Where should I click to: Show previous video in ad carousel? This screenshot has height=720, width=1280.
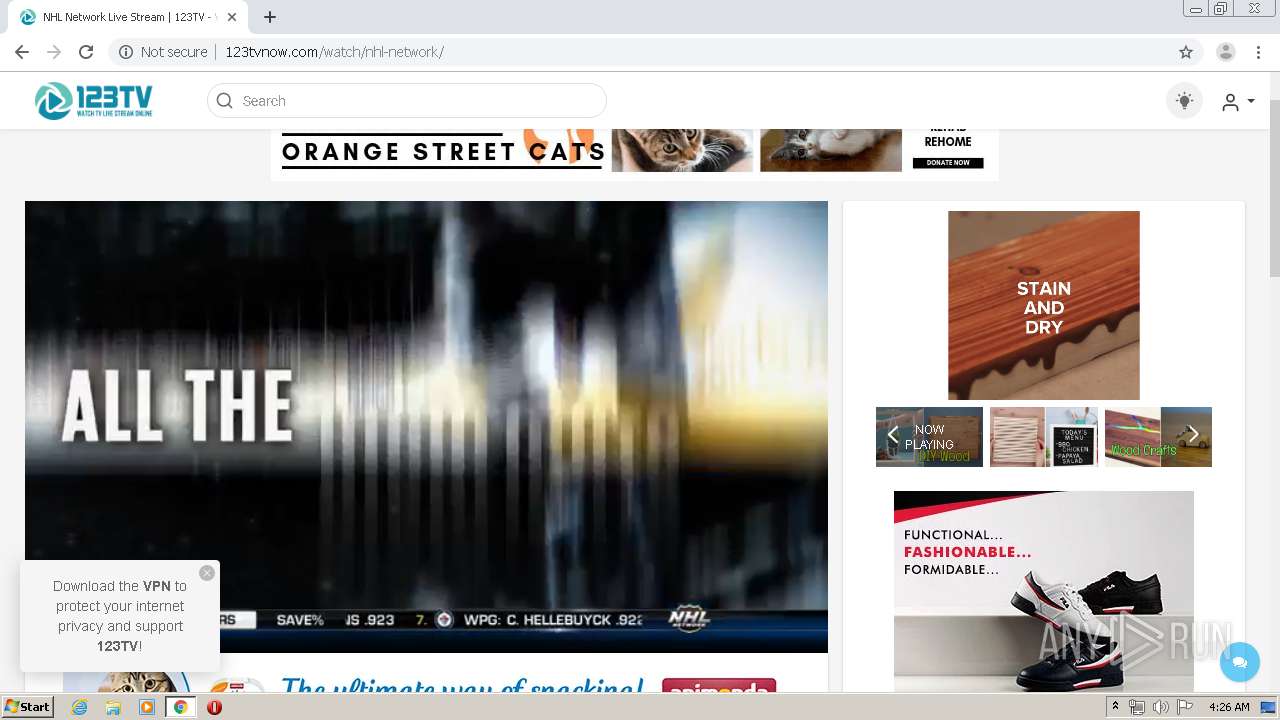tap(893, 435)
